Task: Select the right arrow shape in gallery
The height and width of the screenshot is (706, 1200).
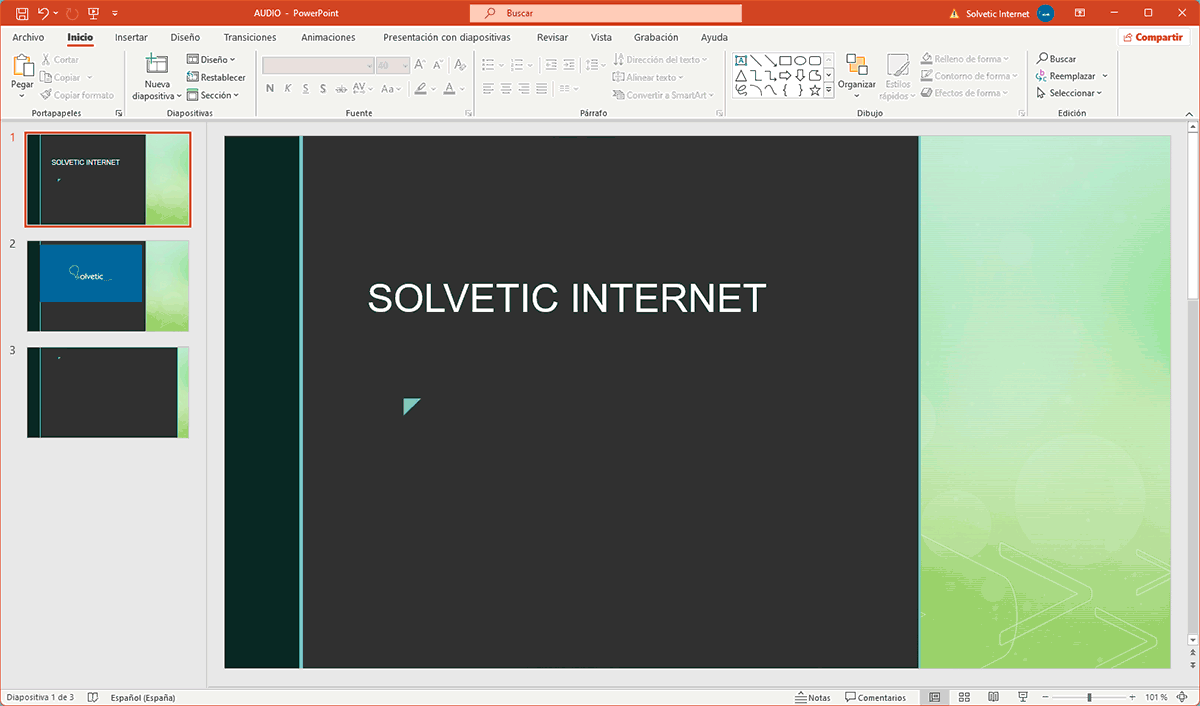Action: (x=785, y=75)
